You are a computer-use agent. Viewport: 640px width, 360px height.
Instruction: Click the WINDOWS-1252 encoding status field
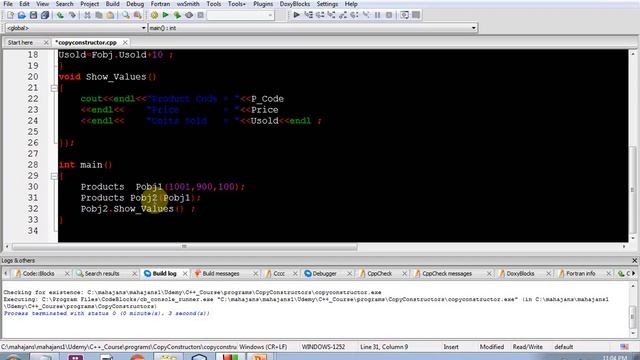pyautogui.click(x=323, y=347)
